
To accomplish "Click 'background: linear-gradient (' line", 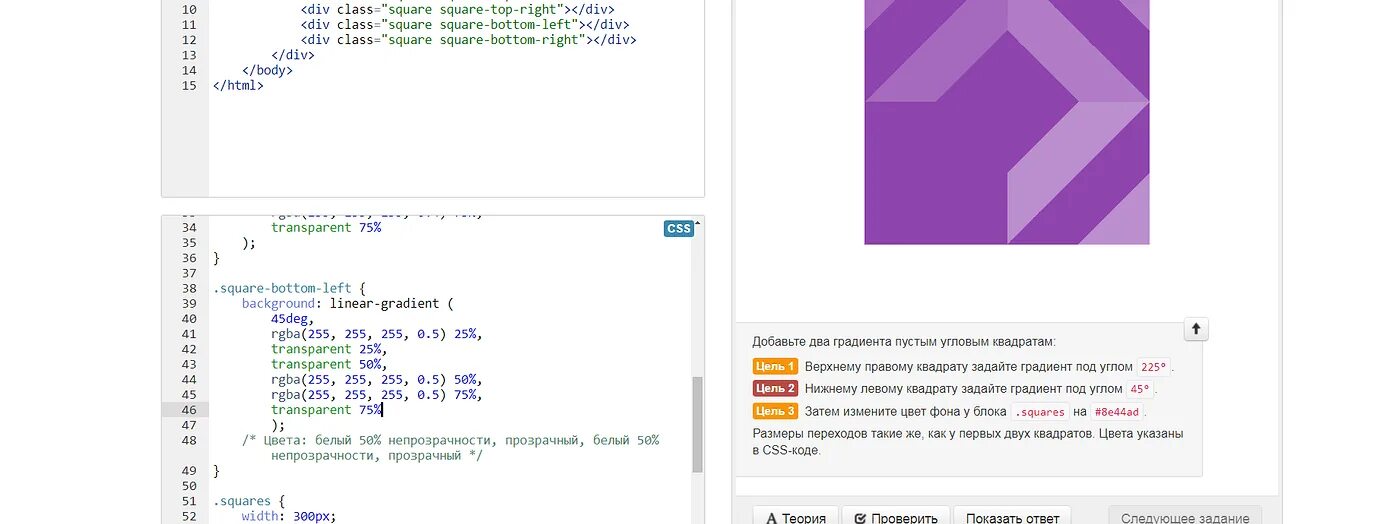I will pos(348,303).
